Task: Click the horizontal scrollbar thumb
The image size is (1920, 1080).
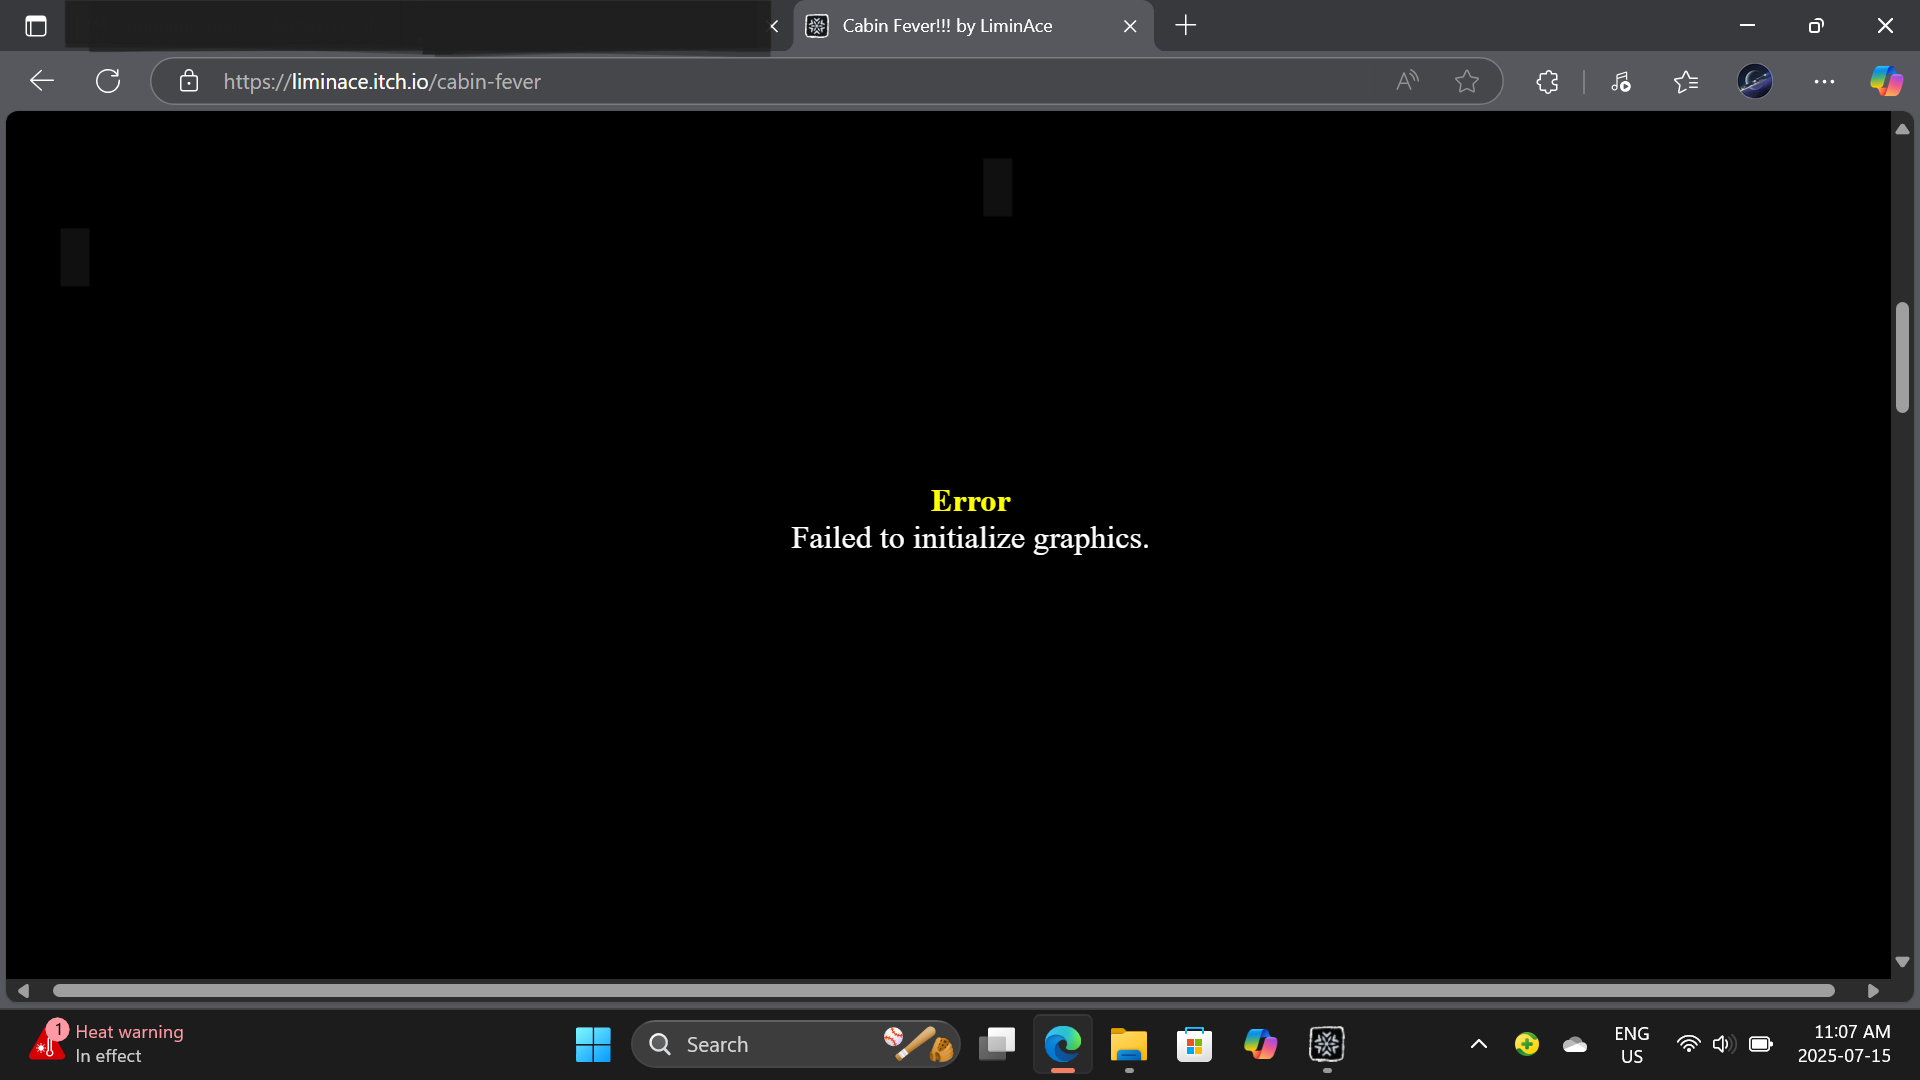Action: (x=944, y=991)
